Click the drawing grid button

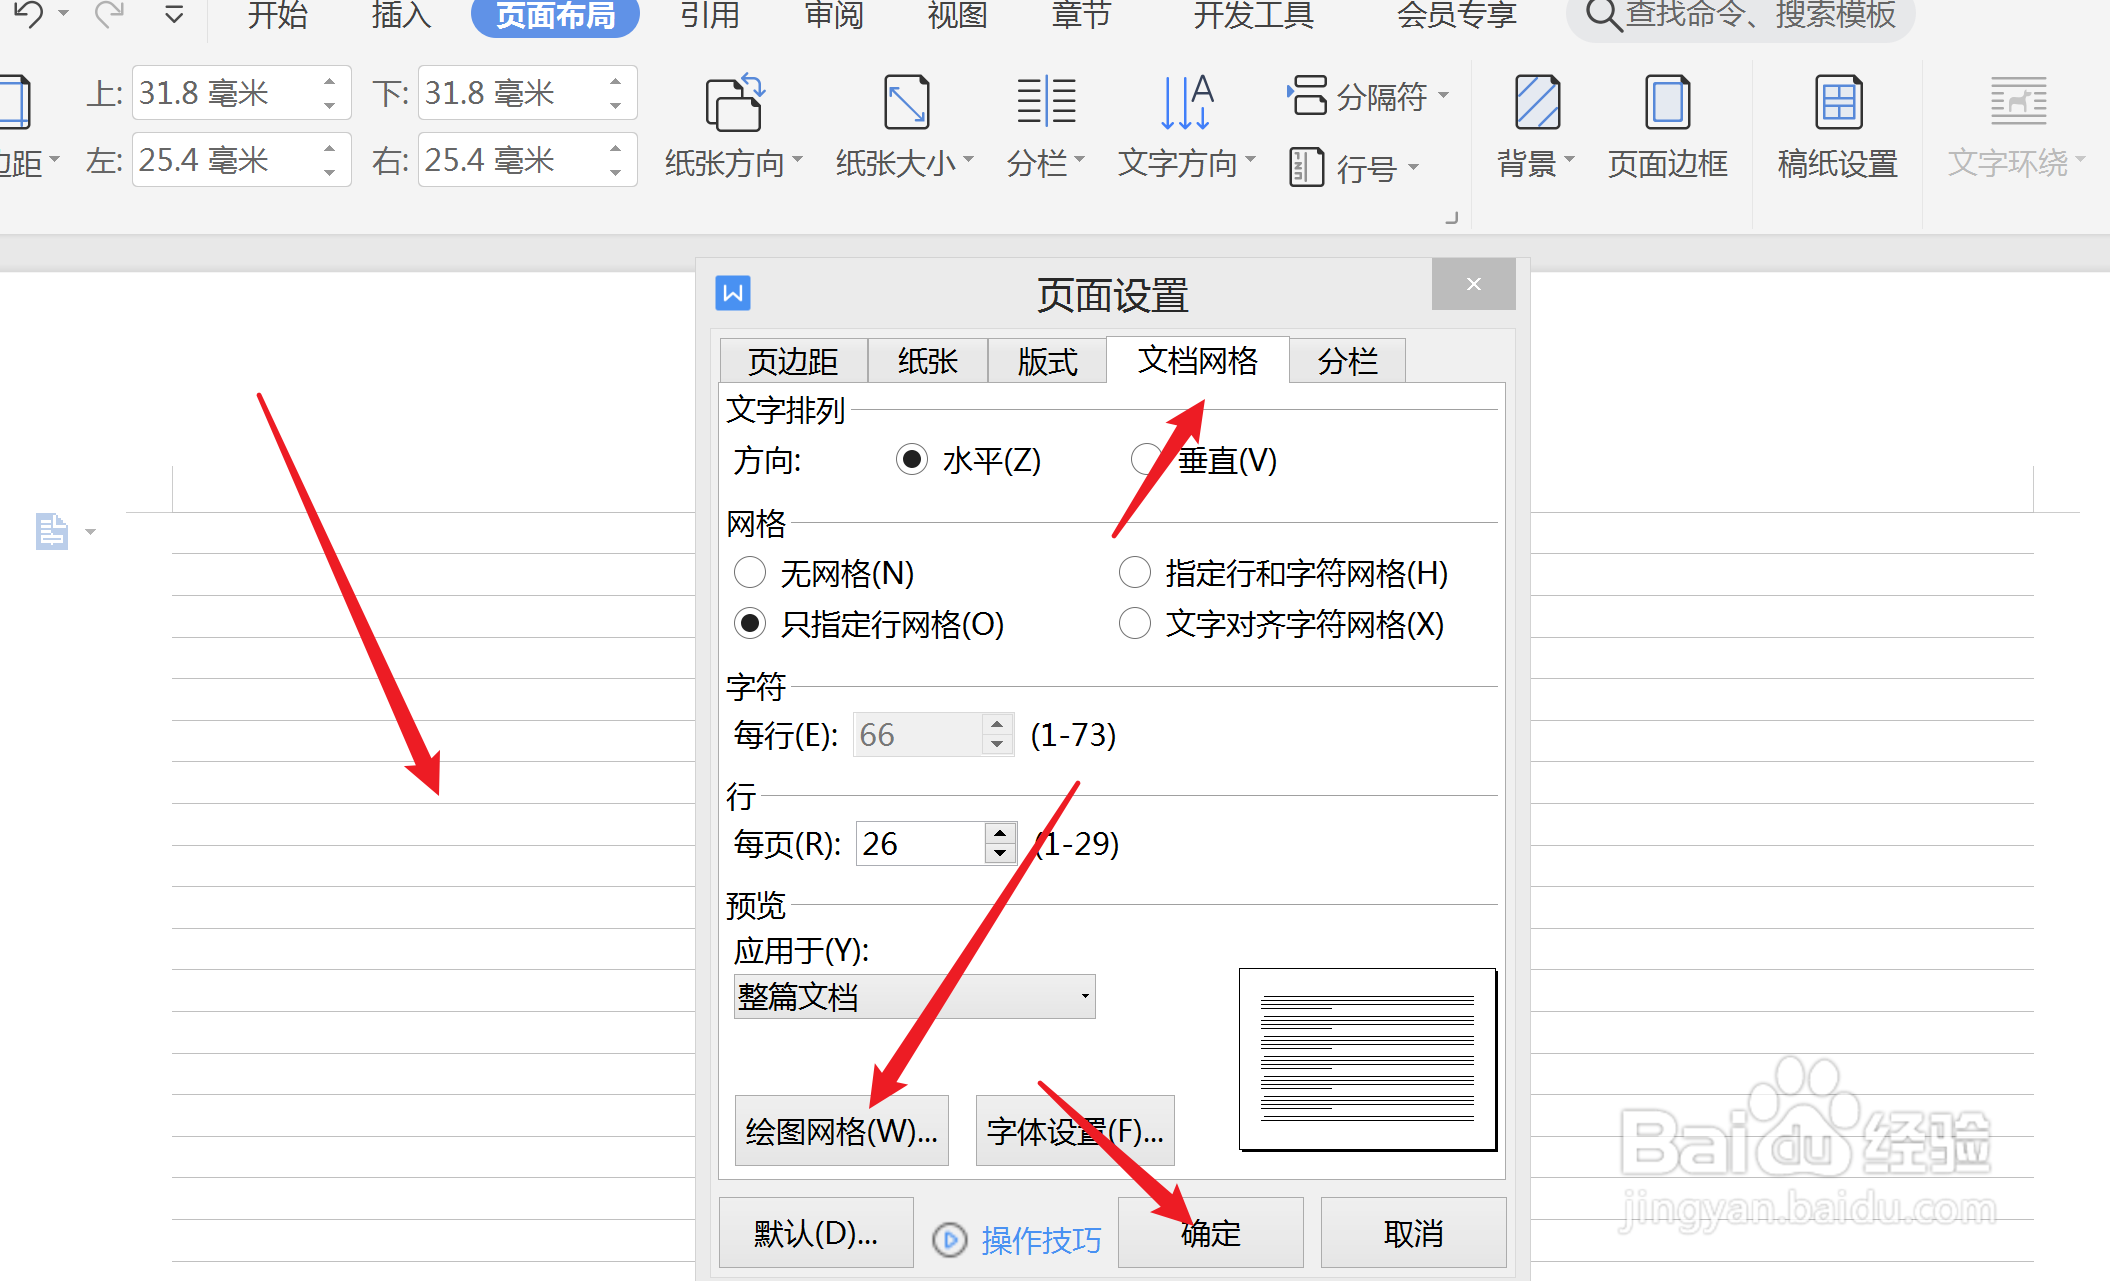[841, 1131]
